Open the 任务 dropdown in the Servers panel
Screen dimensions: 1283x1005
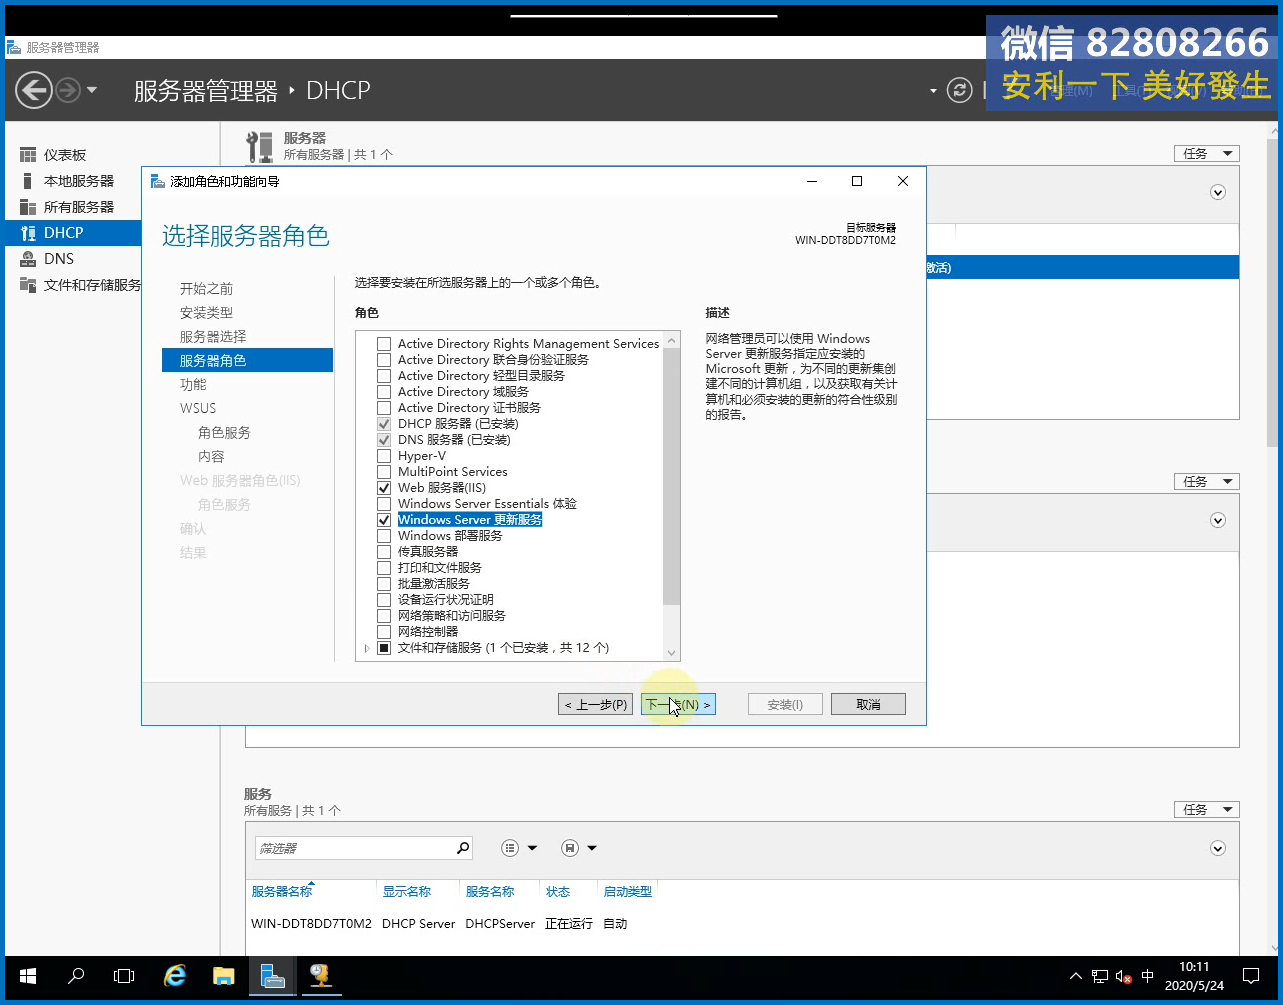1207,153
